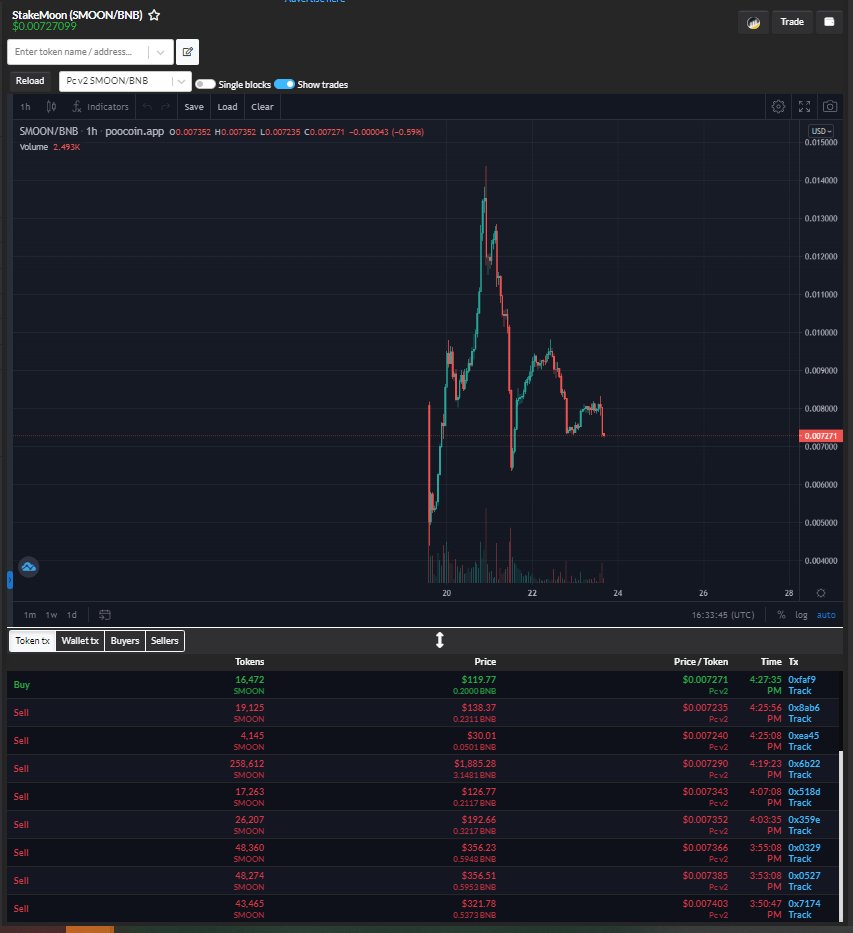Viewport: 853px width, 933px height.
Task: Undo last chart action
Action: pos(147,107)
